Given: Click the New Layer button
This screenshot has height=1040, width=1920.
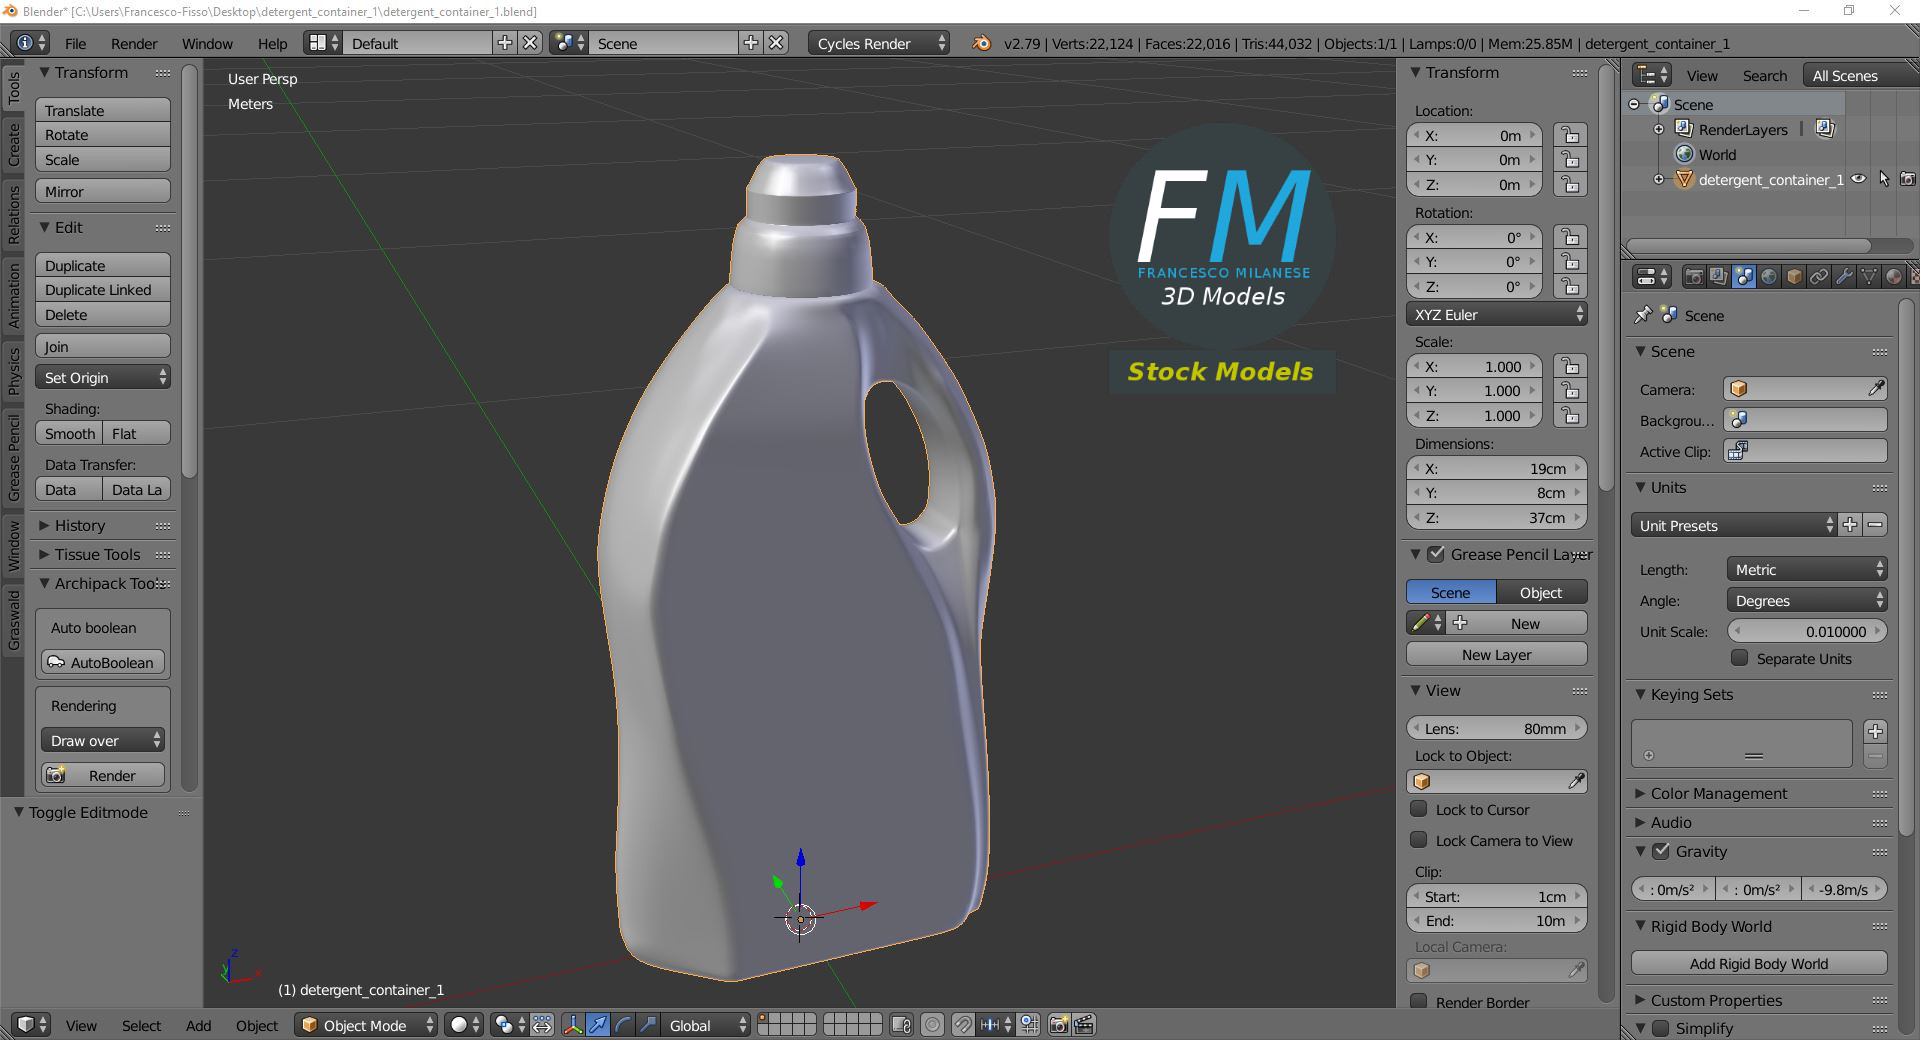Looking at the screenshot, I should 1496,654.
